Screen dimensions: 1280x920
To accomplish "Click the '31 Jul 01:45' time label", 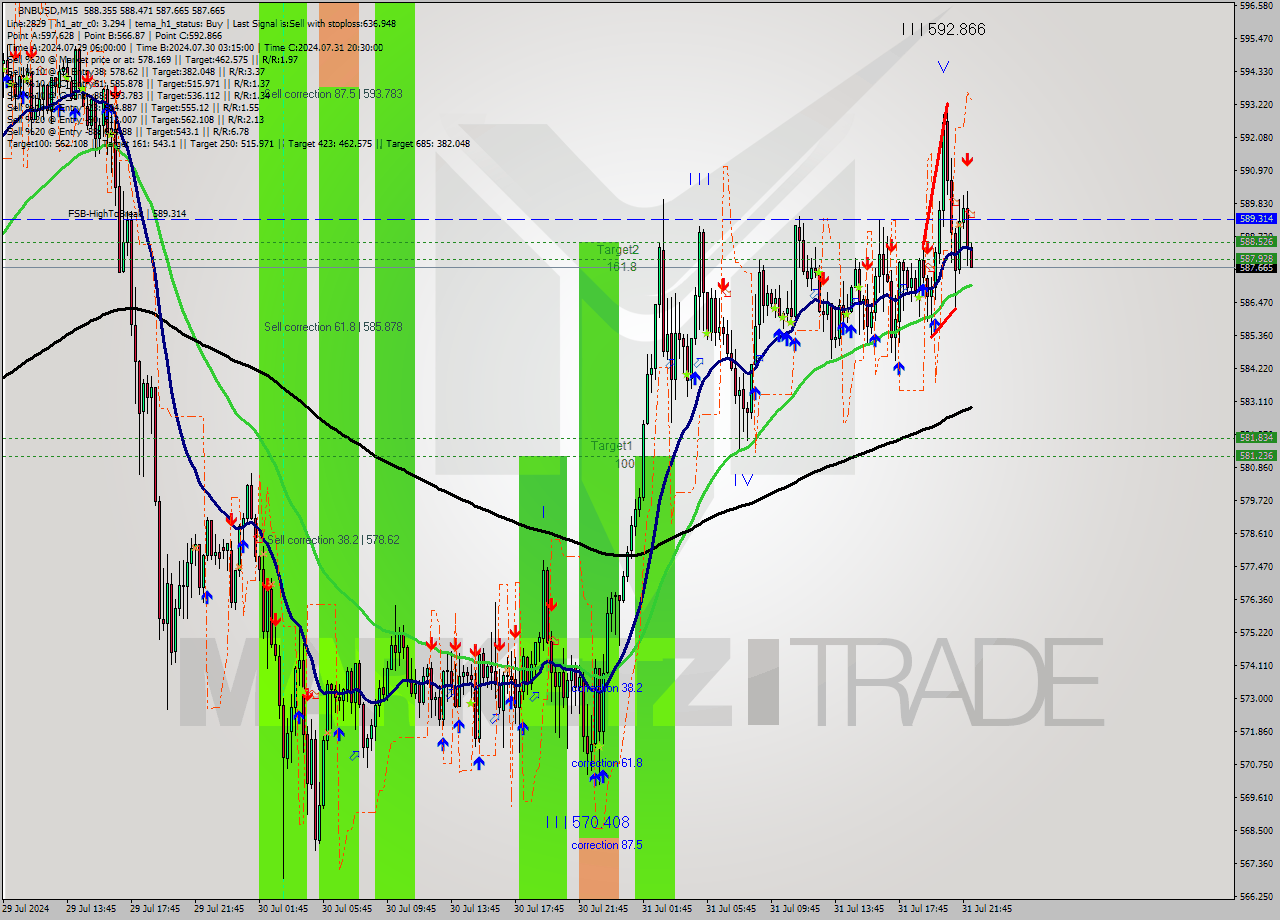I will tap(667, 909).
